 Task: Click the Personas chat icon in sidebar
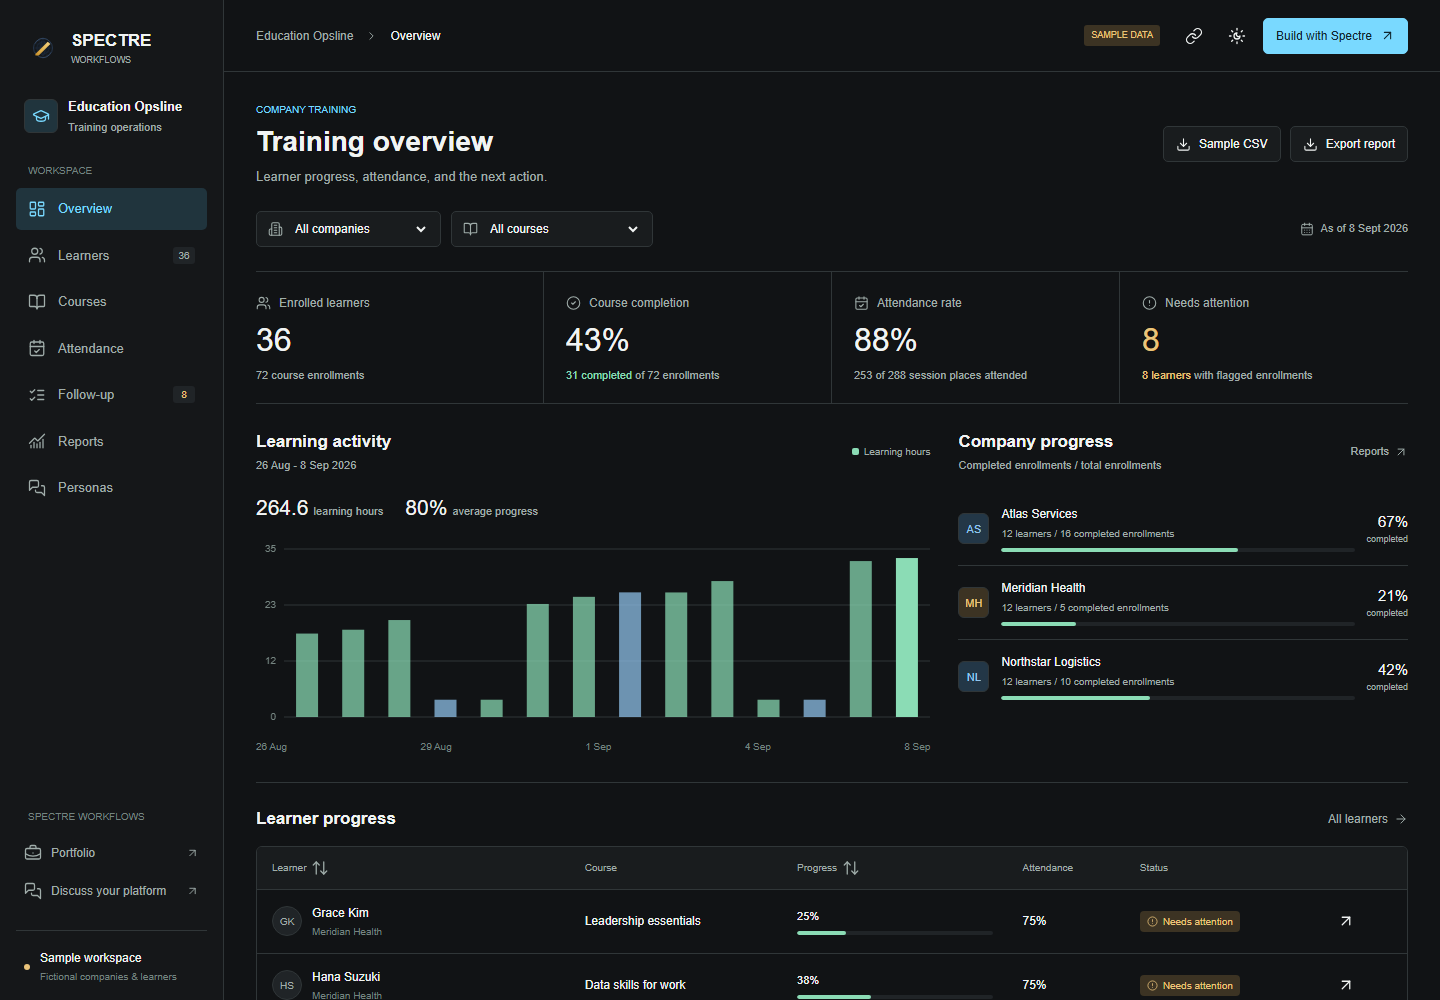[x=37, y=488]
